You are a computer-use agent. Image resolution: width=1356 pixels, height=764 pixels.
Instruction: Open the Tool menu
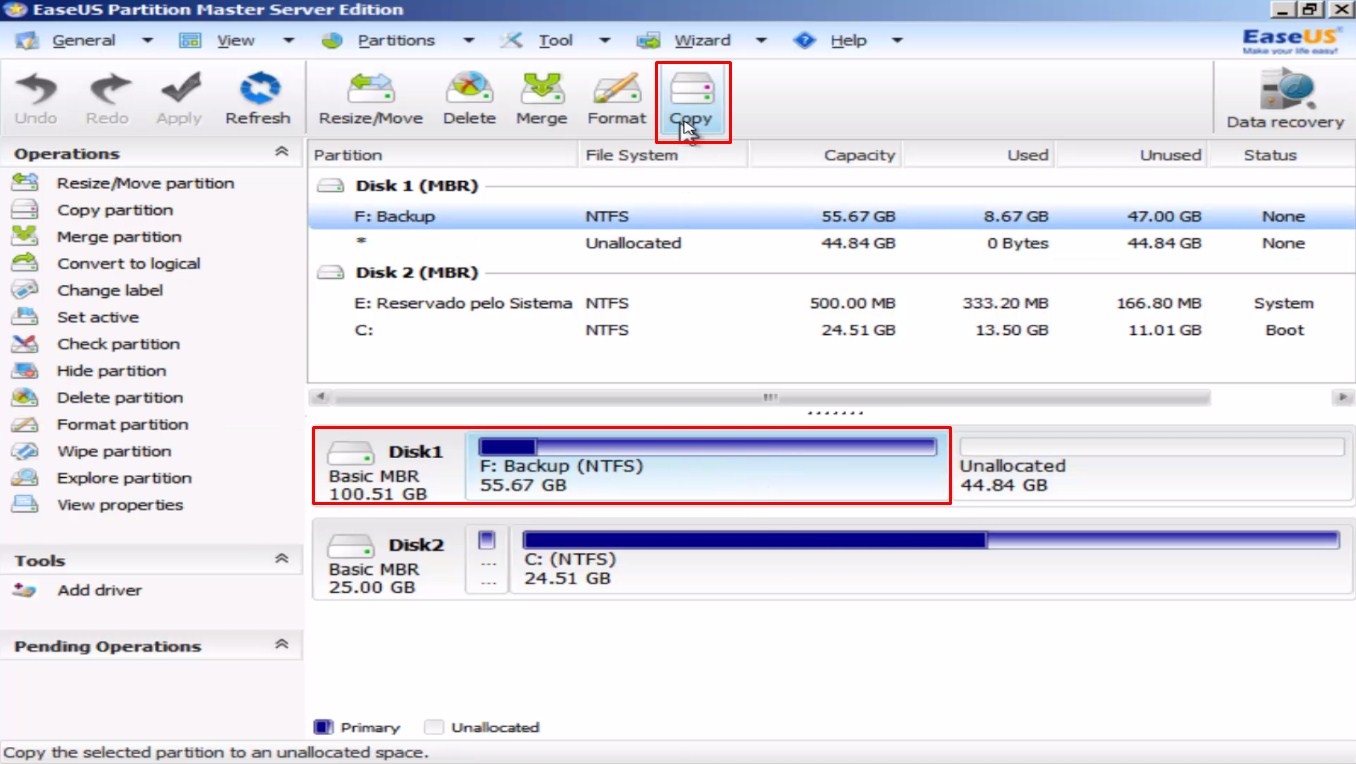pos(555,41)
